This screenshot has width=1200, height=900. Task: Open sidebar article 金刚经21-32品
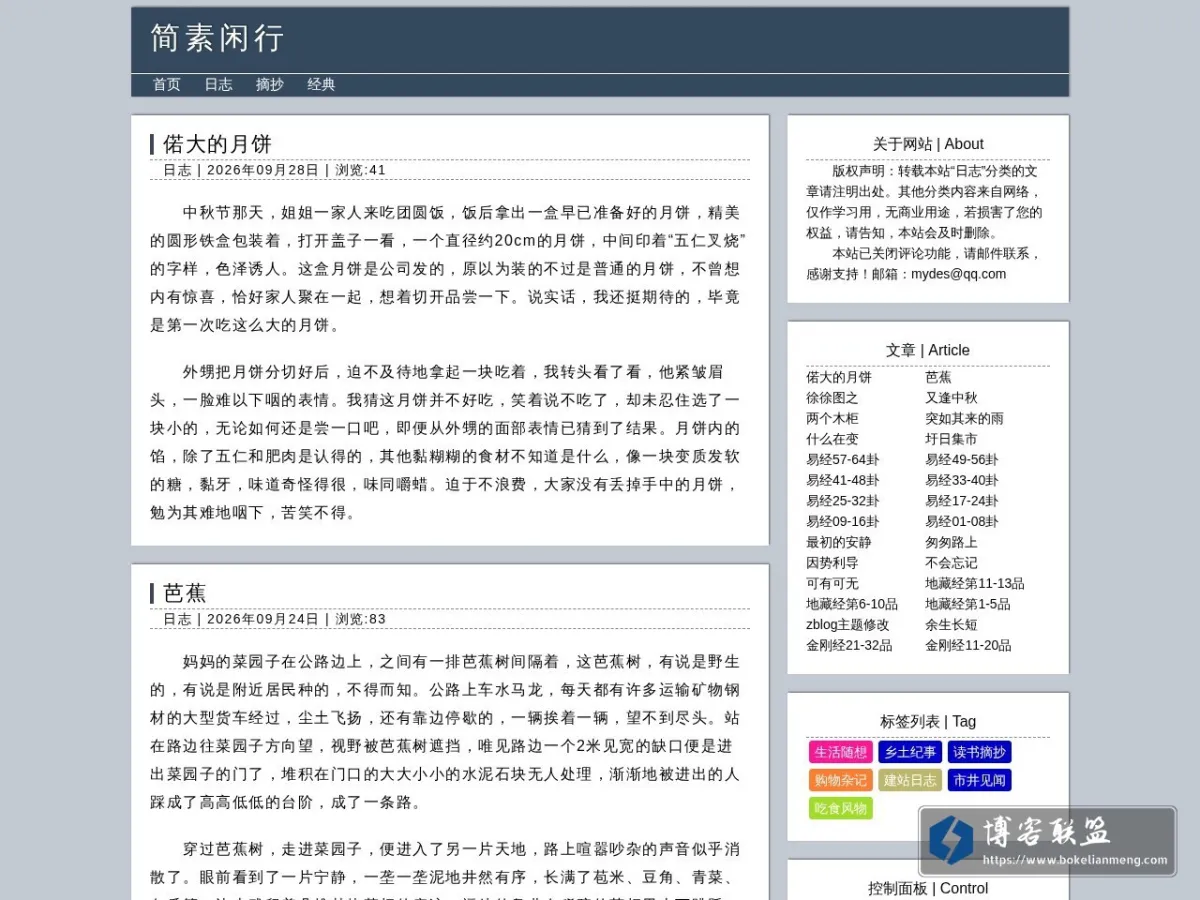(x=849, y=646)
